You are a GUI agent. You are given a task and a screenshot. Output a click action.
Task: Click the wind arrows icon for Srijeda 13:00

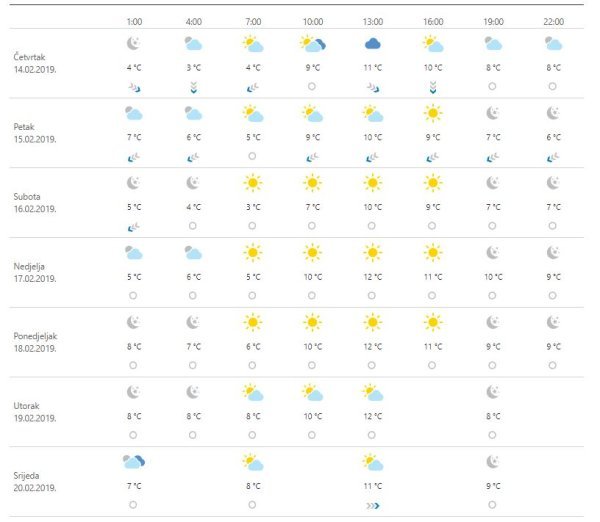372,505
